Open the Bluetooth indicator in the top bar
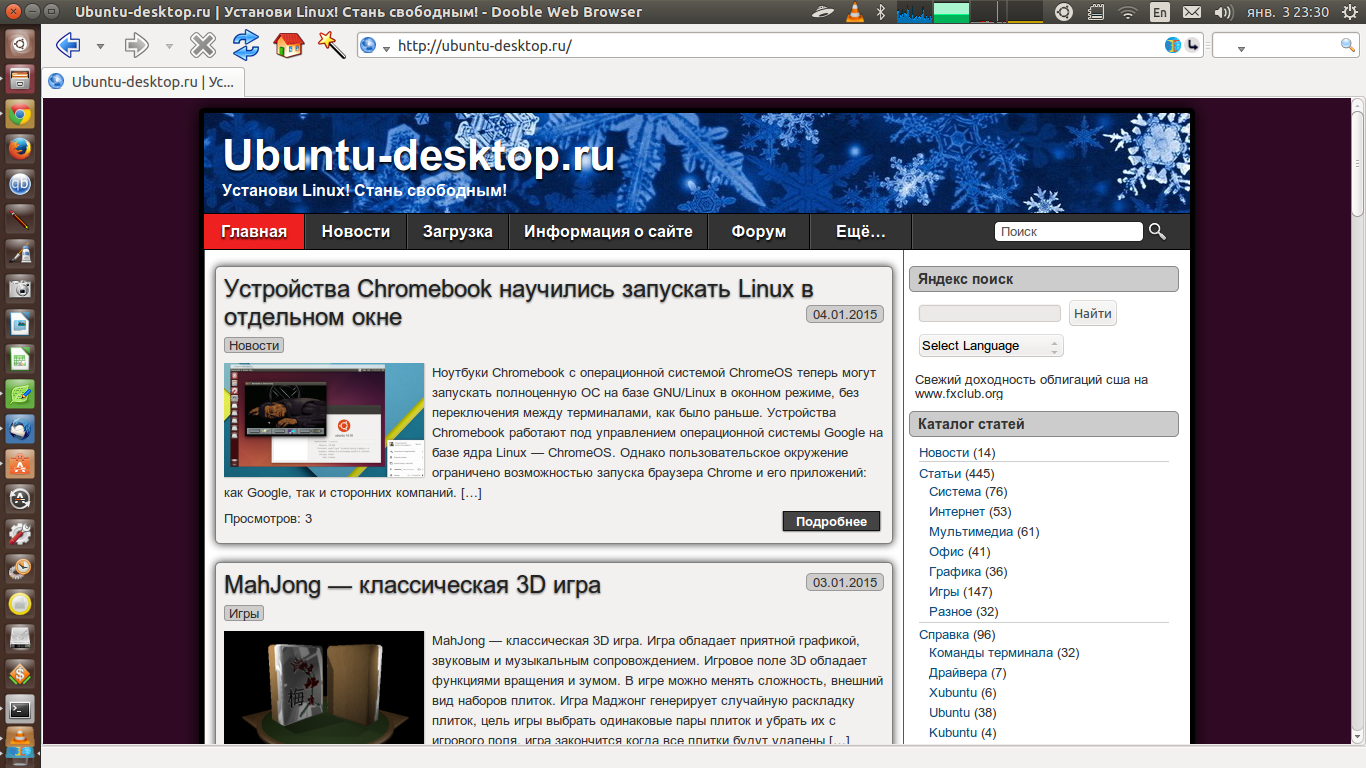This screenshot has width=1366, height=768. coord(882,12)
